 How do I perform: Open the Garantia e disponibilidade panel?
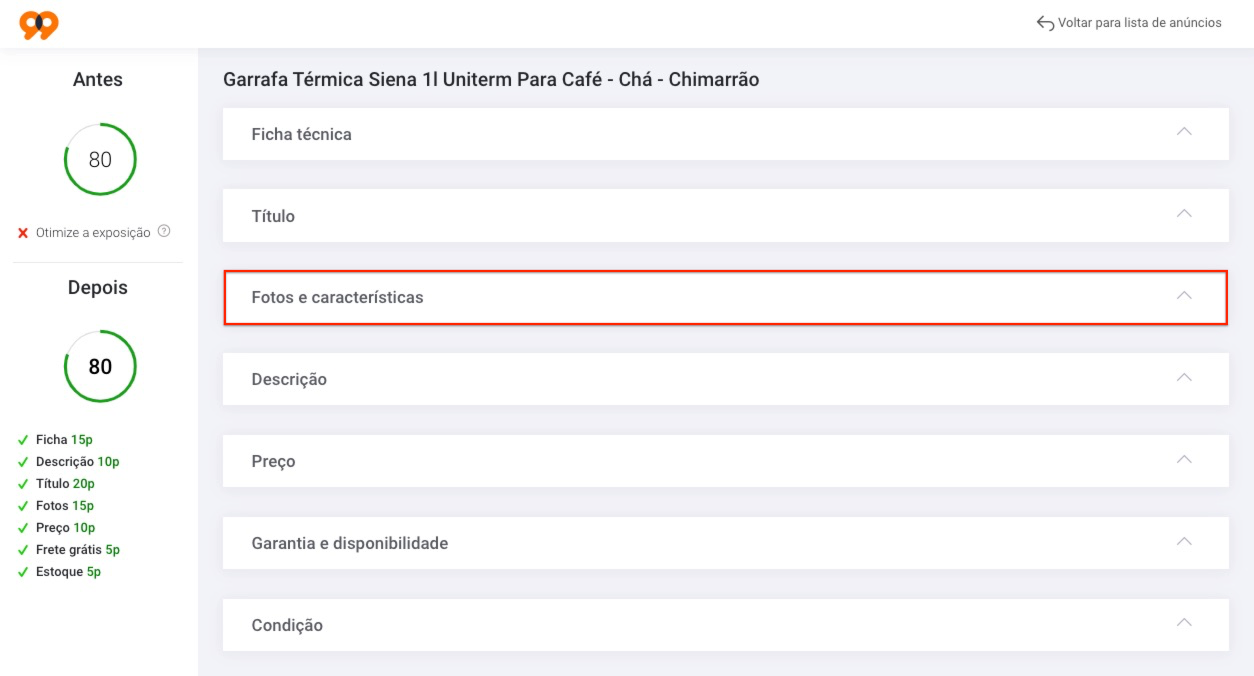pos(725,543)
